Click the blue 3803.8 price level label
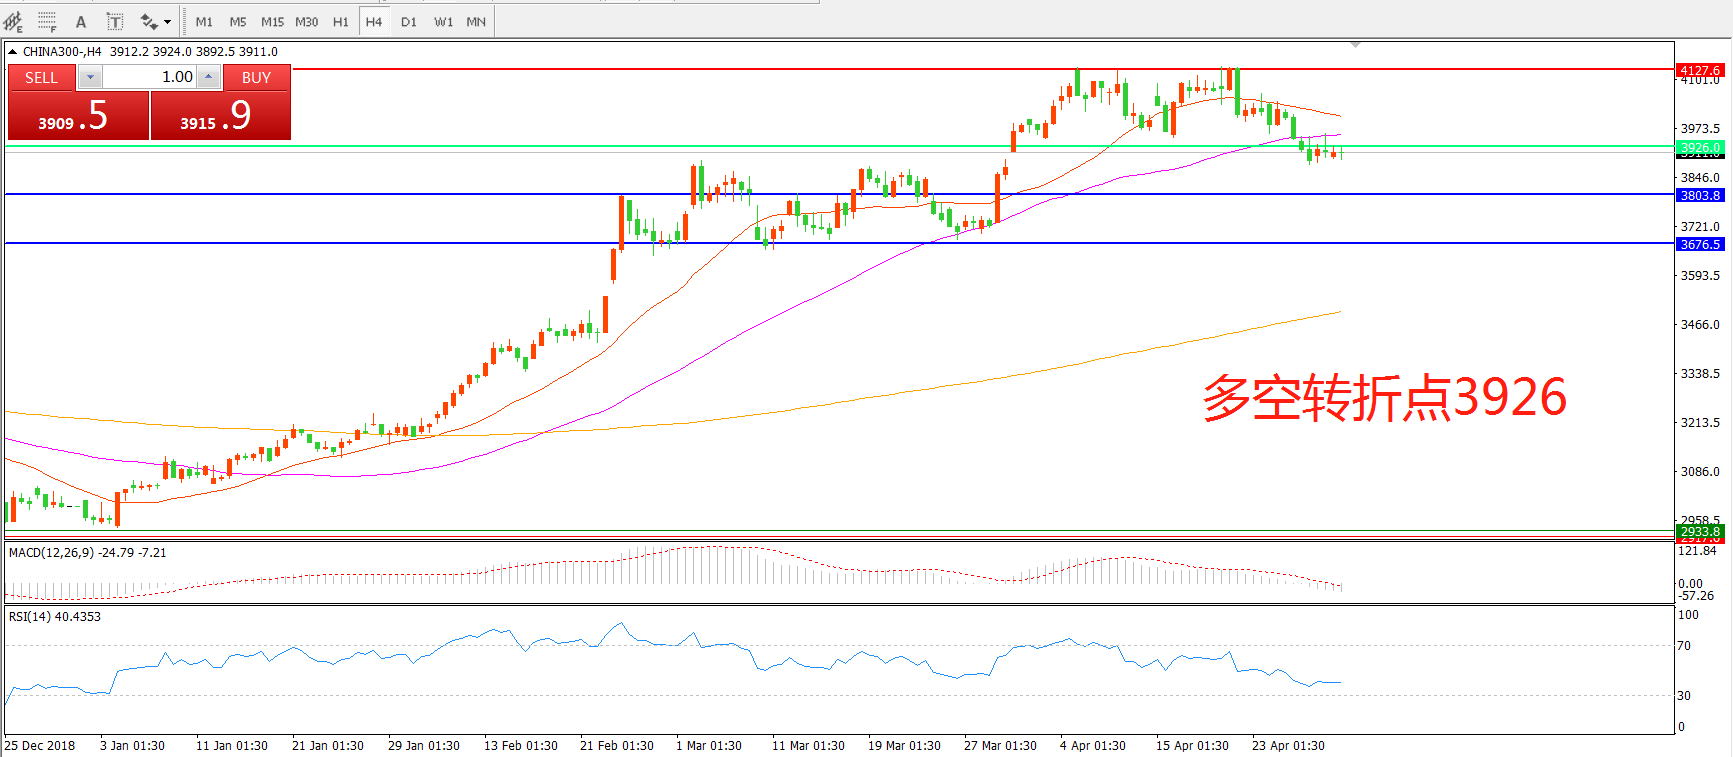The image size is (1733, 757). click(x=1699, y=196)
